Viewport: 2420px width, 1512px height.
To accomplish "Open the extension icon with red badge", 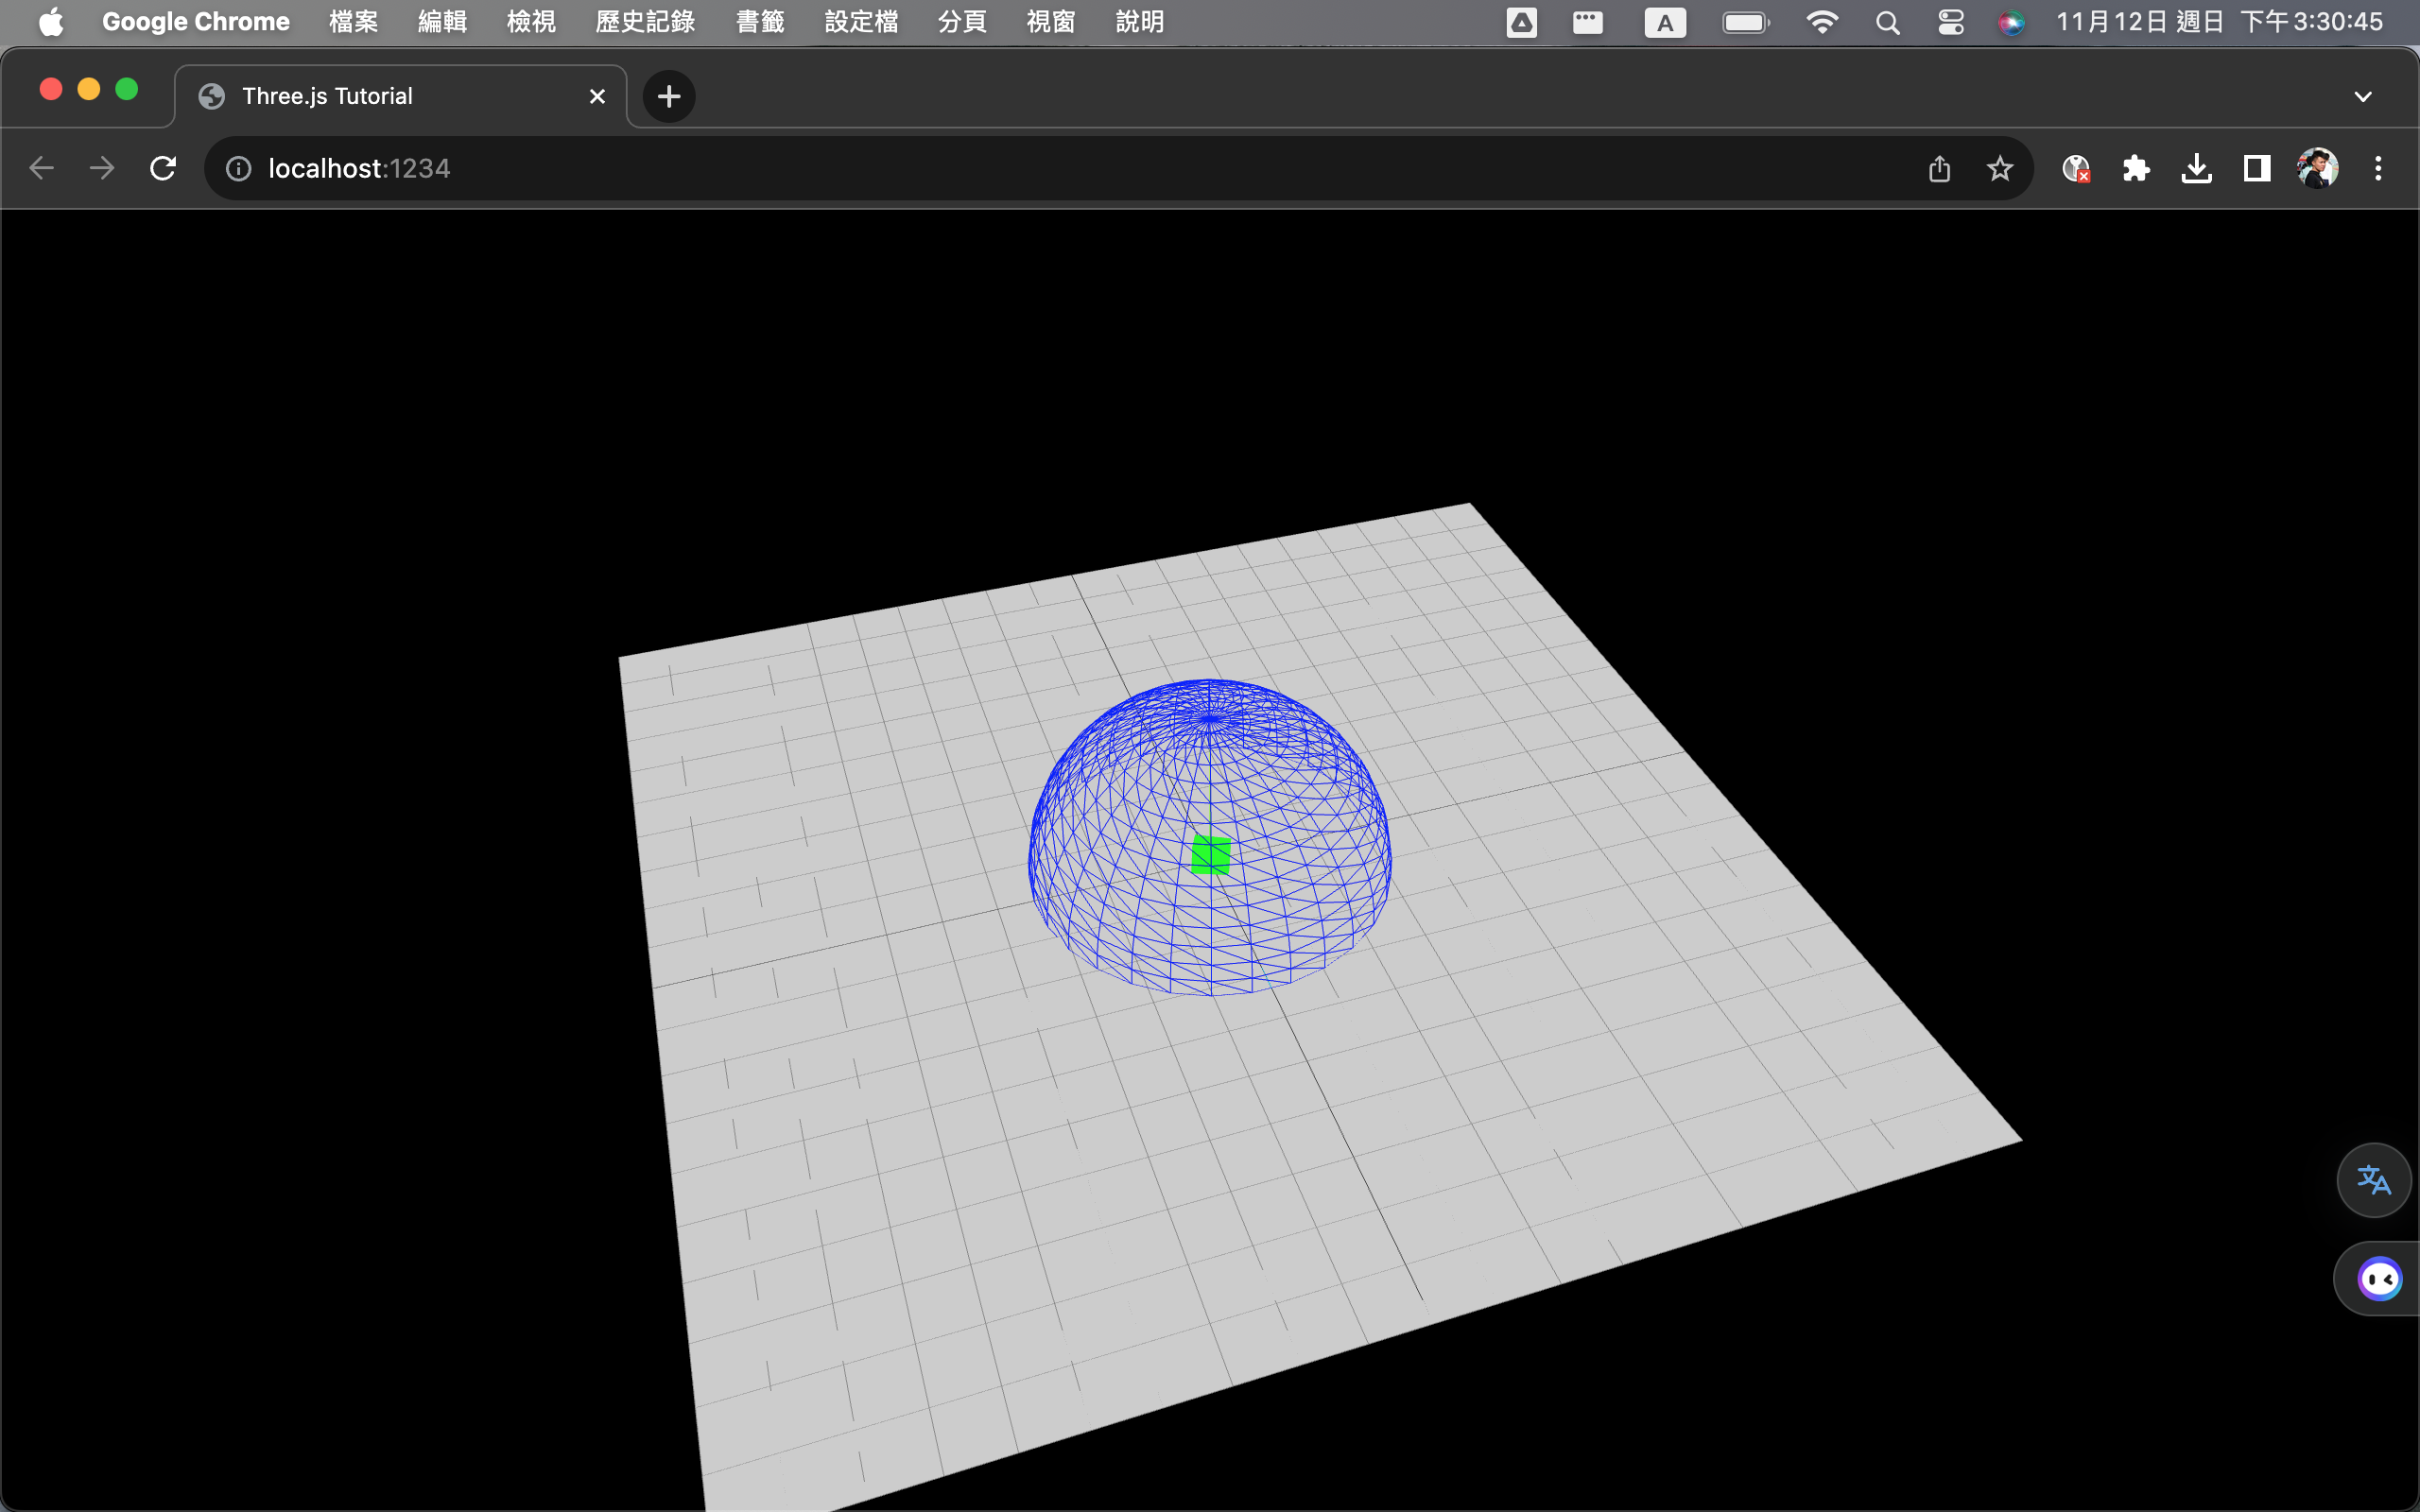I will [2076, 168].
